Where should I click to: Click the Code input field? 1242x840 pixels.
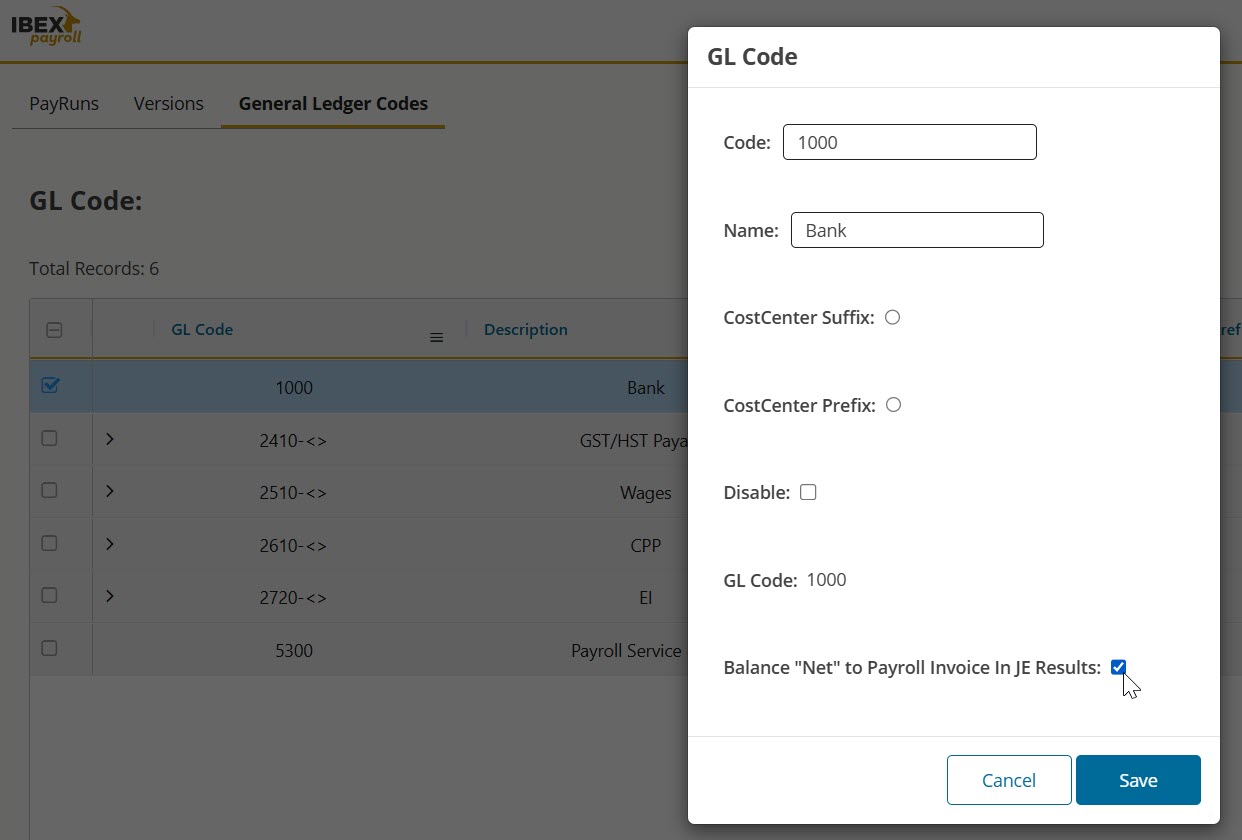pos(910,142)
